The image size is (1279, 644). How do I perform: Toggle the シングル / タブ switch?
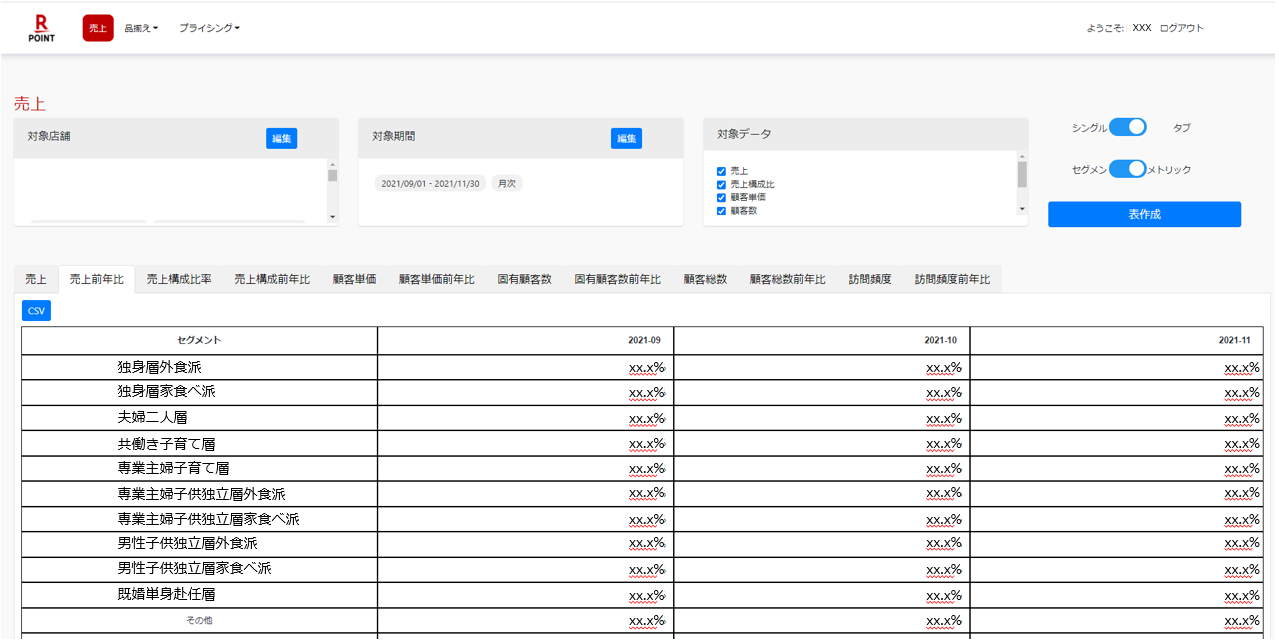coord(1127,127)
